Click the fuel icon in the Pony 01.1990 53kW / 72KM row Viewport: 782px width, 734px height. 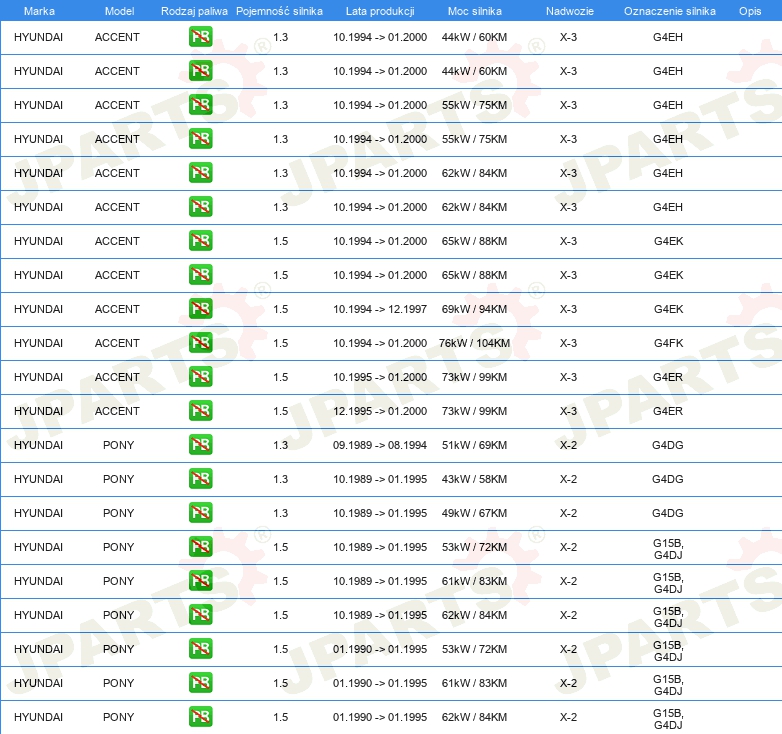[x=200, y=648]
